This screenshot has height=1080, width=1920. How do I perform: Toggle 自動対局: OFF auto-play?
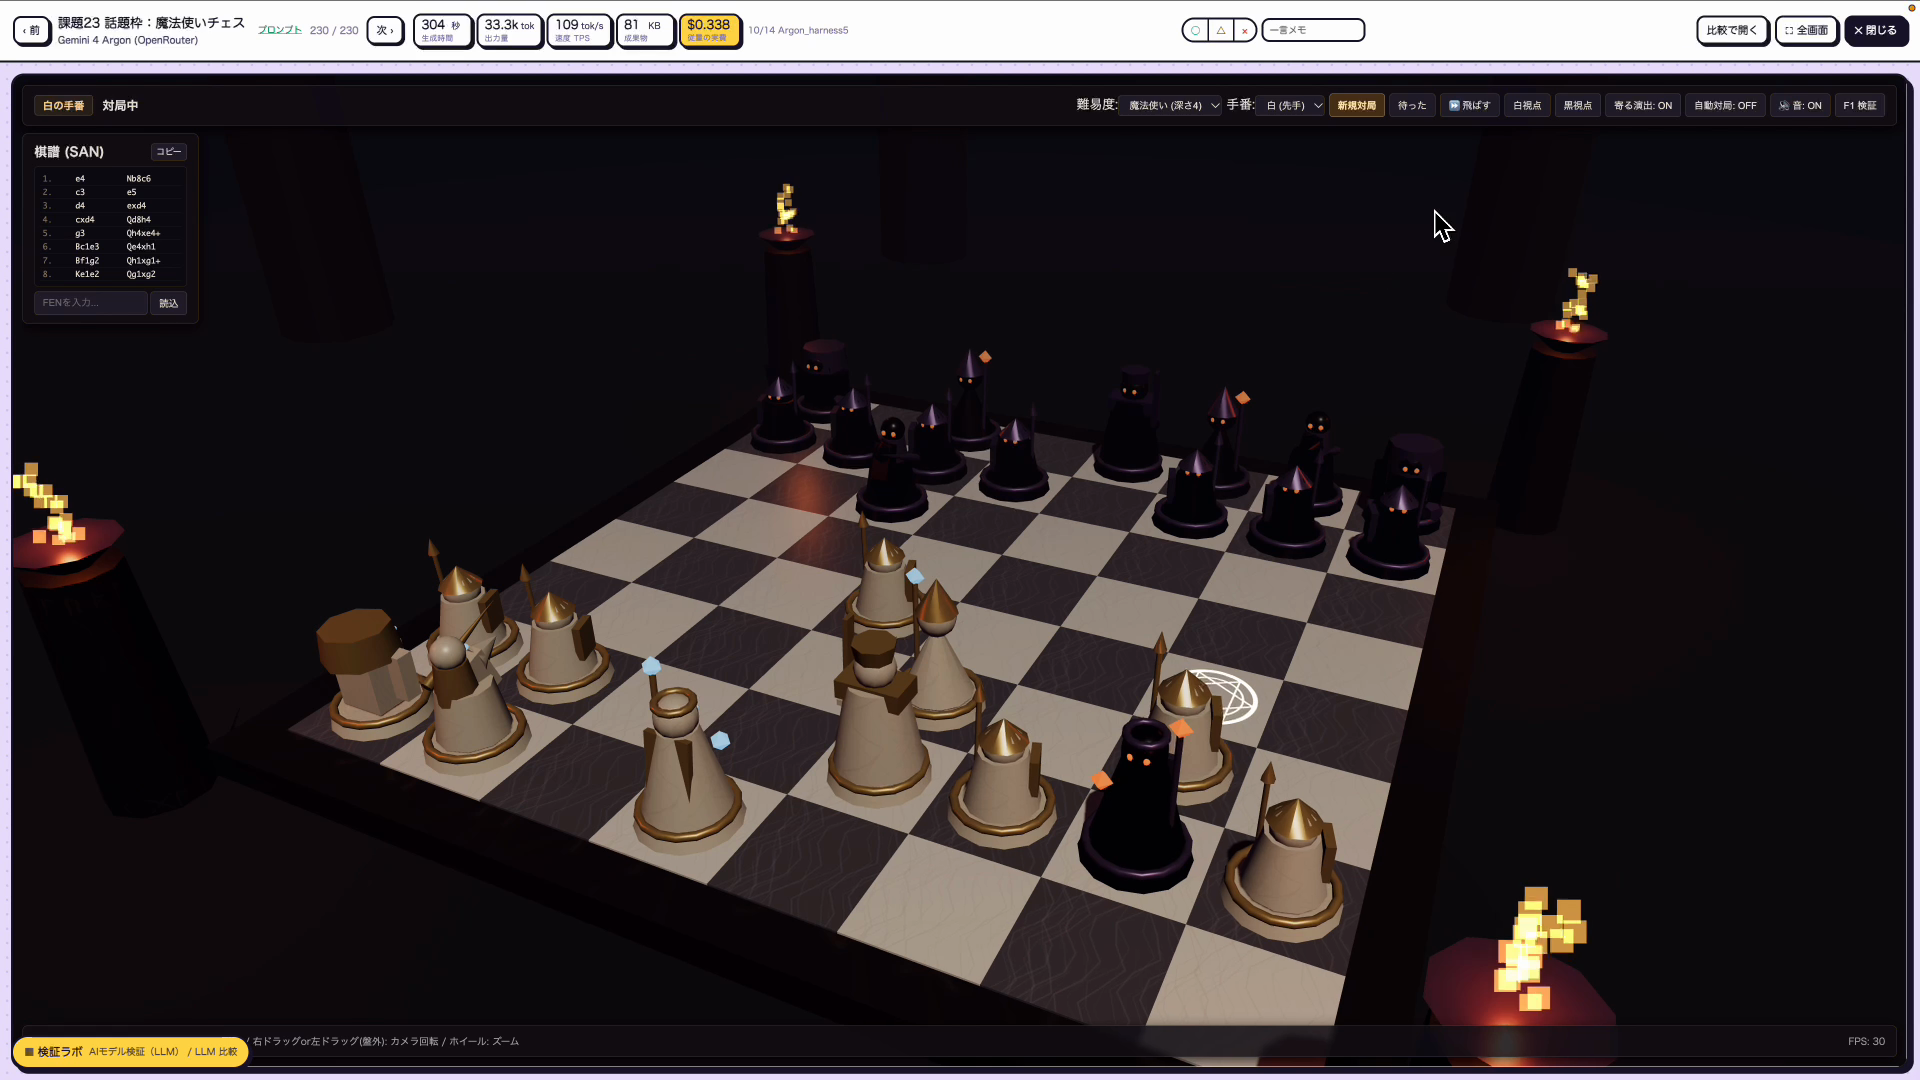click(x=1725, y=105)
